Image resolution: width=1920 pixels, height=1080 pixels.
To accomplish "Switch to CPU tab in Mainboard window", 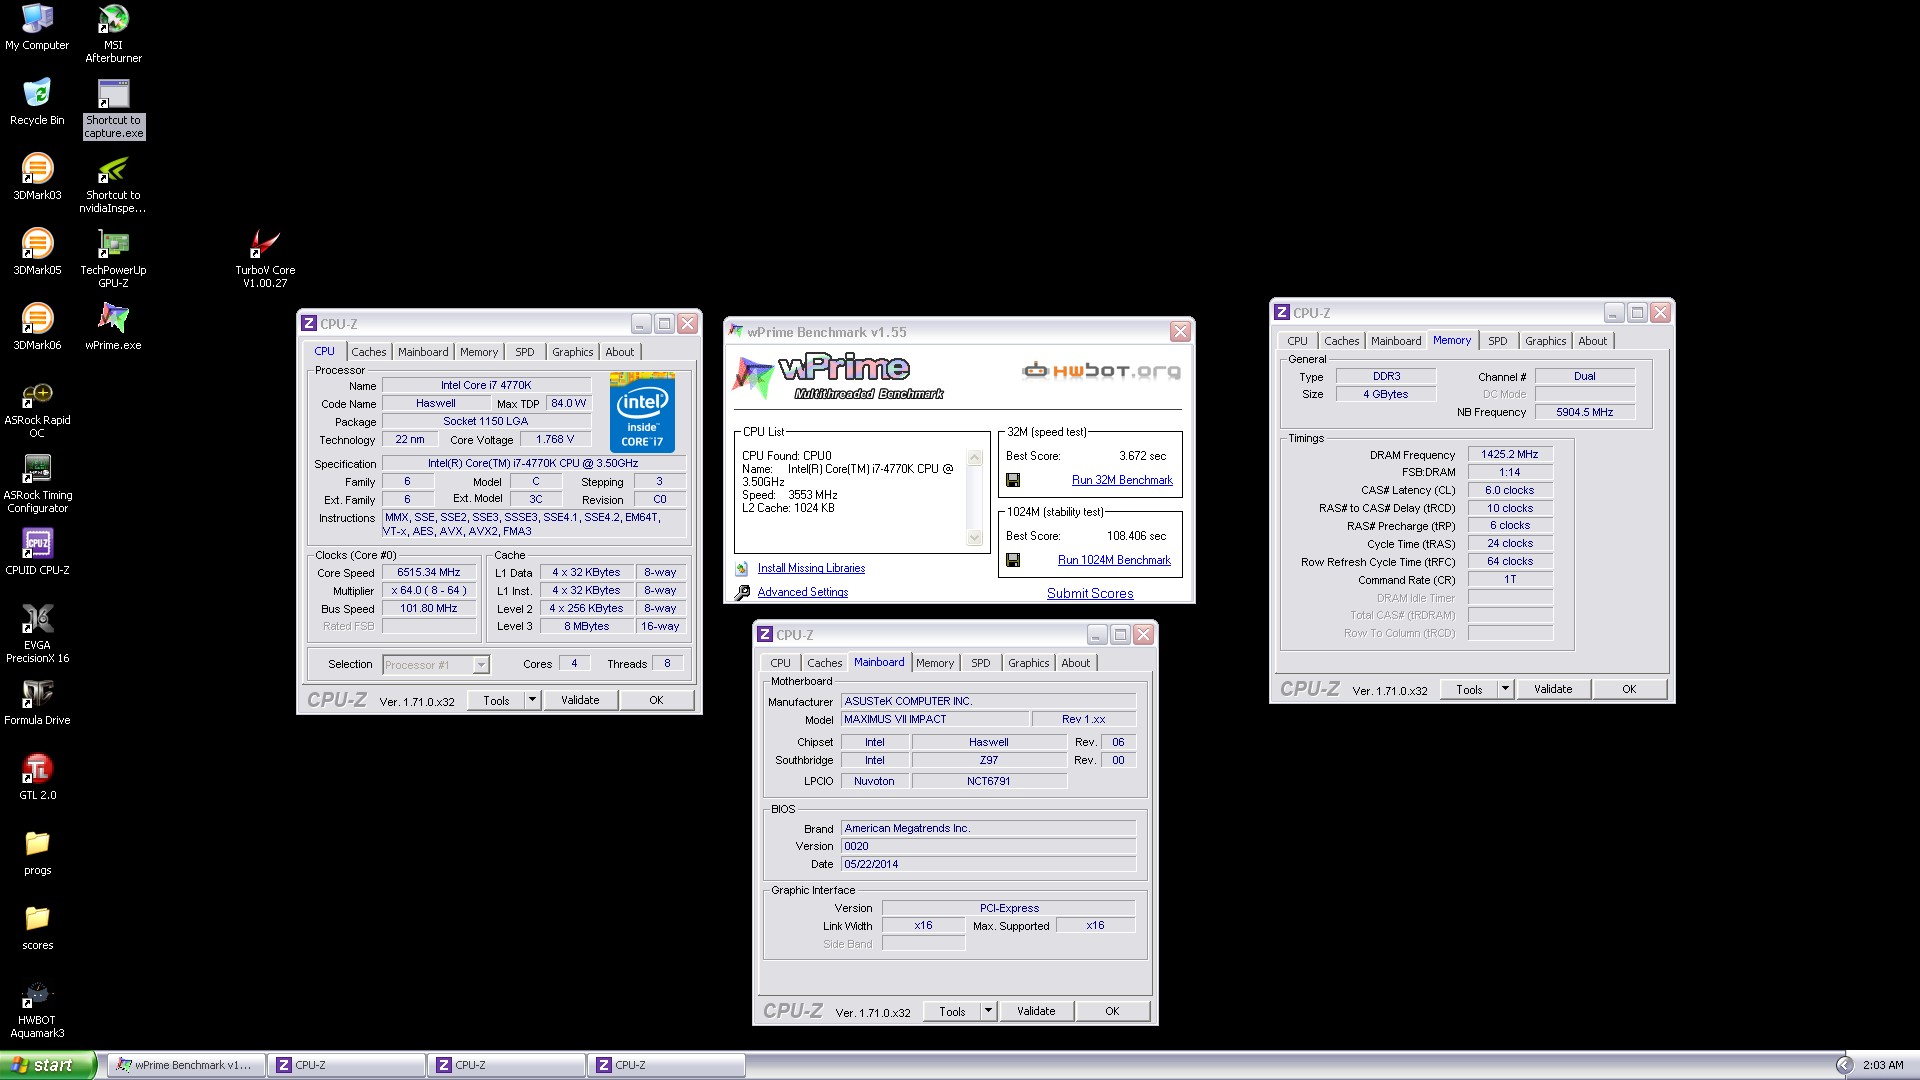I will (x=780, y=663).
